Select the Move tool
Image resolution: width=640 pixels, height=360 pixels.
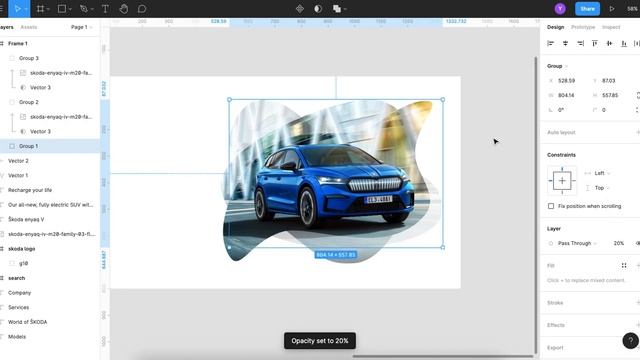tap(17, 9)
